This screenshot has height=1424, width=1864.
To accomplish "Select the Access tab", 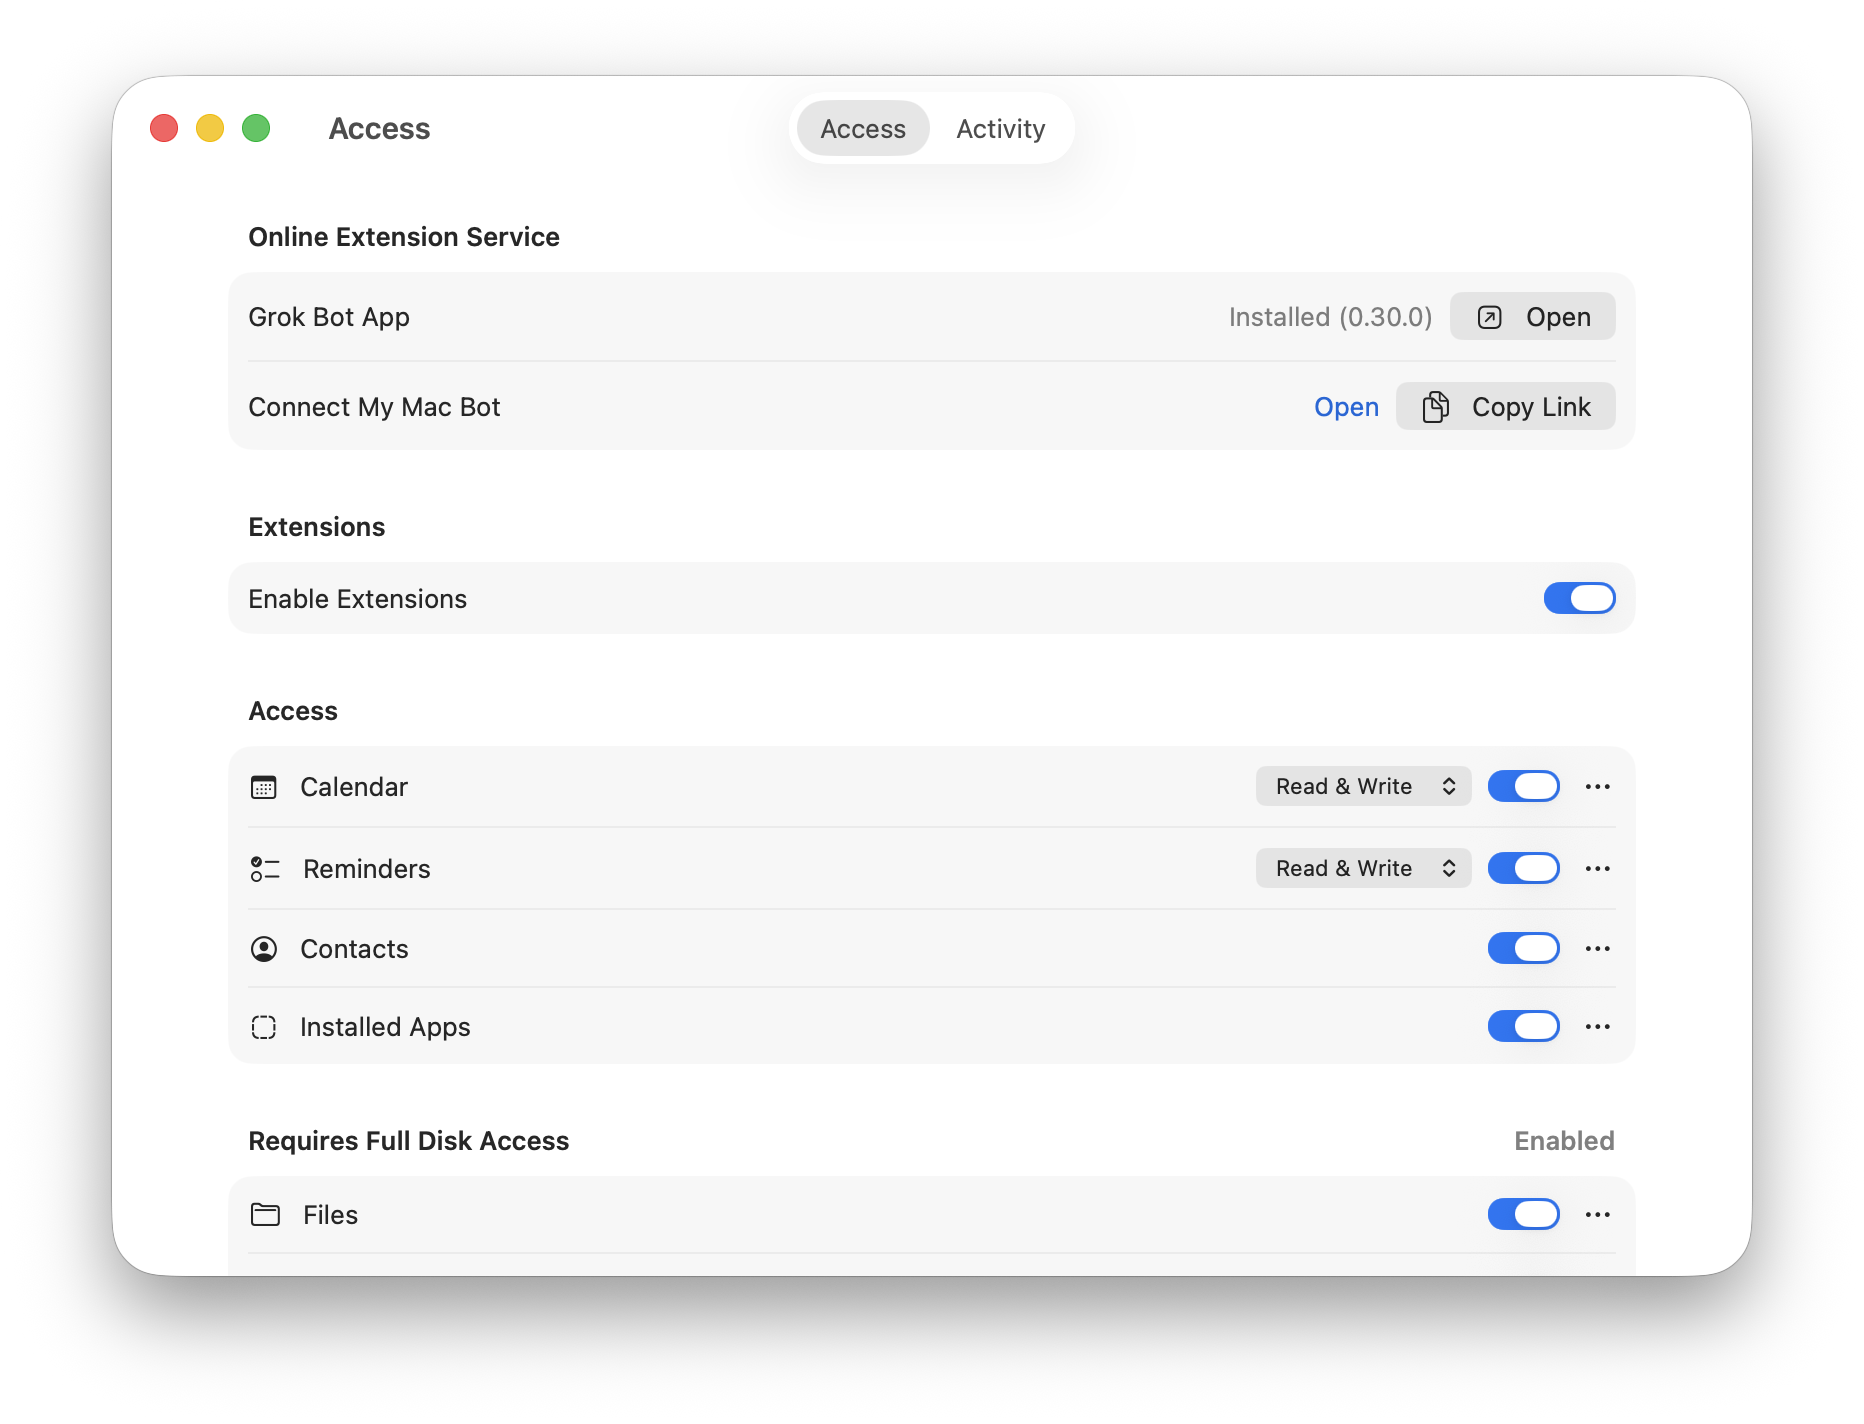I will coord(863,129).
